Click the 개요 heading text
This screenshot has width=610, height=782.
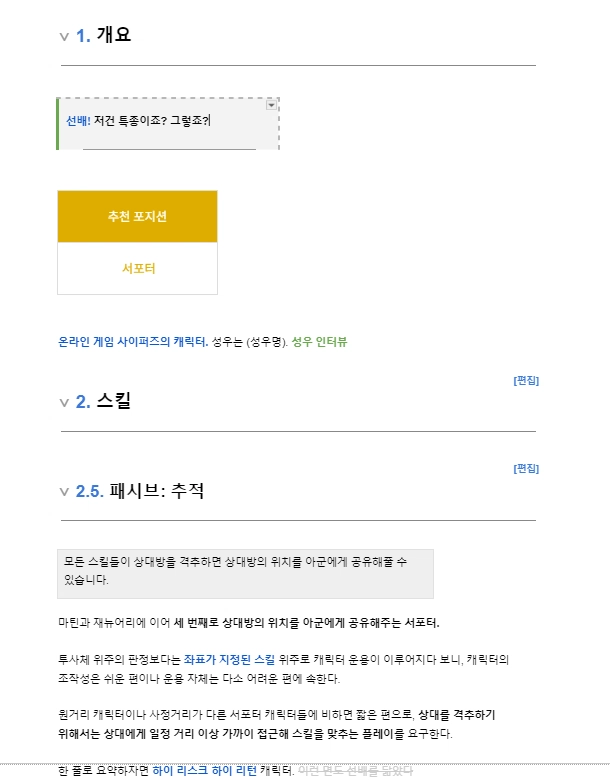pyautogui.click(x=114, y=36)
